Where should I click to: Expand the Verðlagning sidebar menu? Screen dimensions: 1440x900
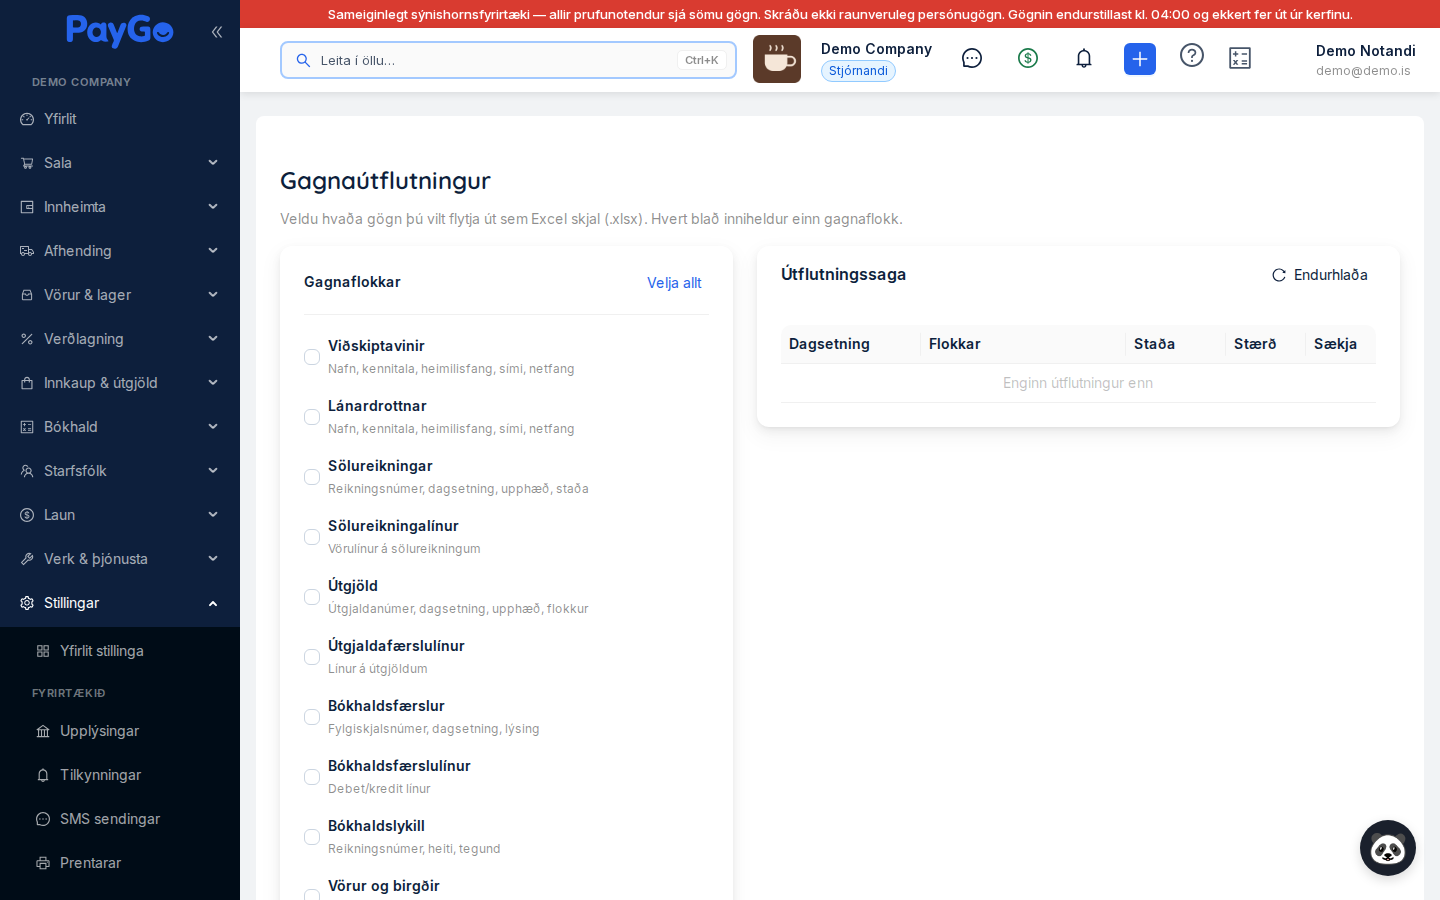(x=120, y=339)
